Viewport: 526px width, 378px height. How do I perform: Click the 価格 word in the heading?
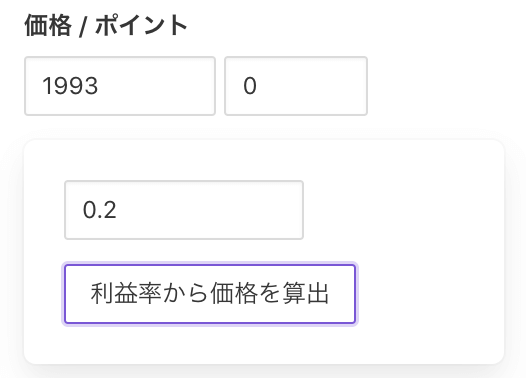(x=48, y=25)
